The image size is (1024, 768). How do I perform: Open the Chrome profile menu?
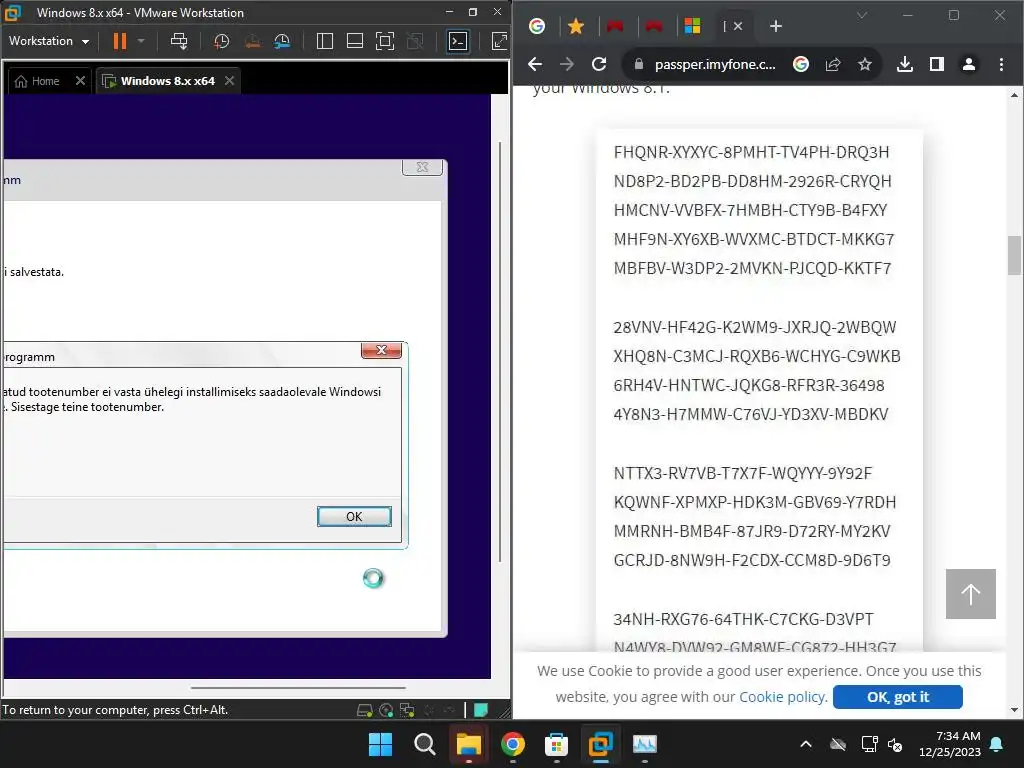968,64
